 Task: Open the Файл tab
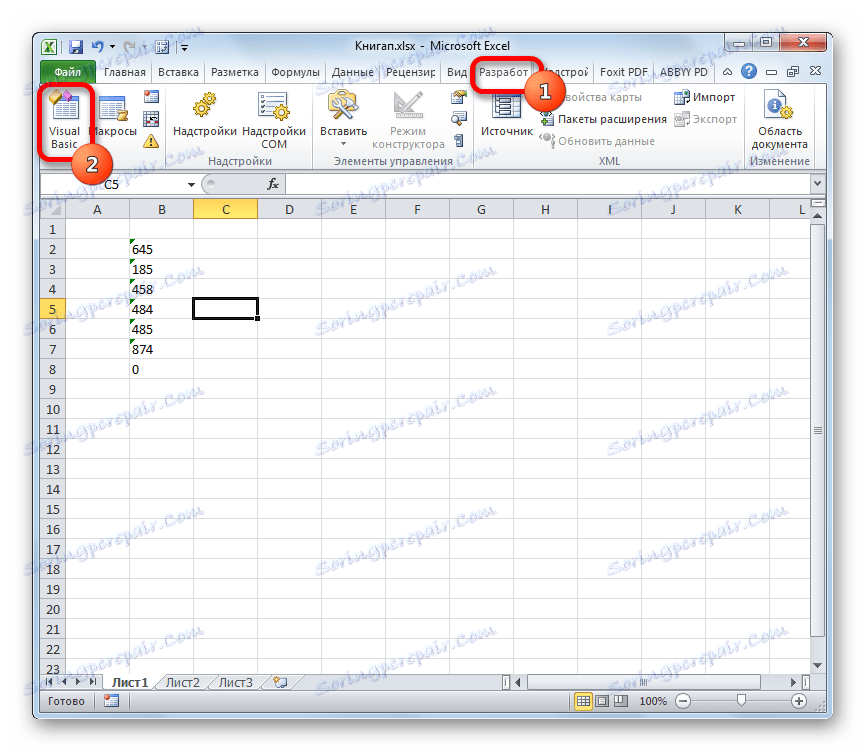(68, 72)
